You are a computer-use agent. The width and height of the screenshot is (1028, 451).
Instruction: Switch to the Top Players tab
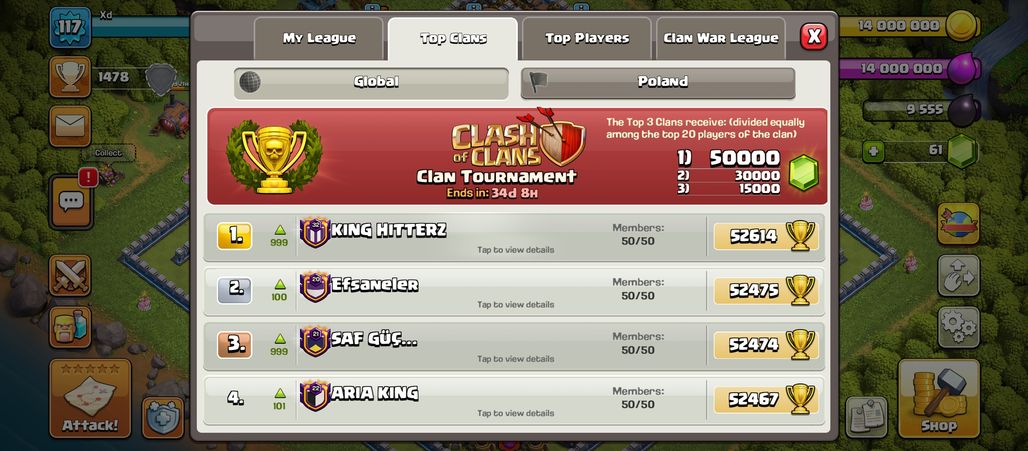587,39
